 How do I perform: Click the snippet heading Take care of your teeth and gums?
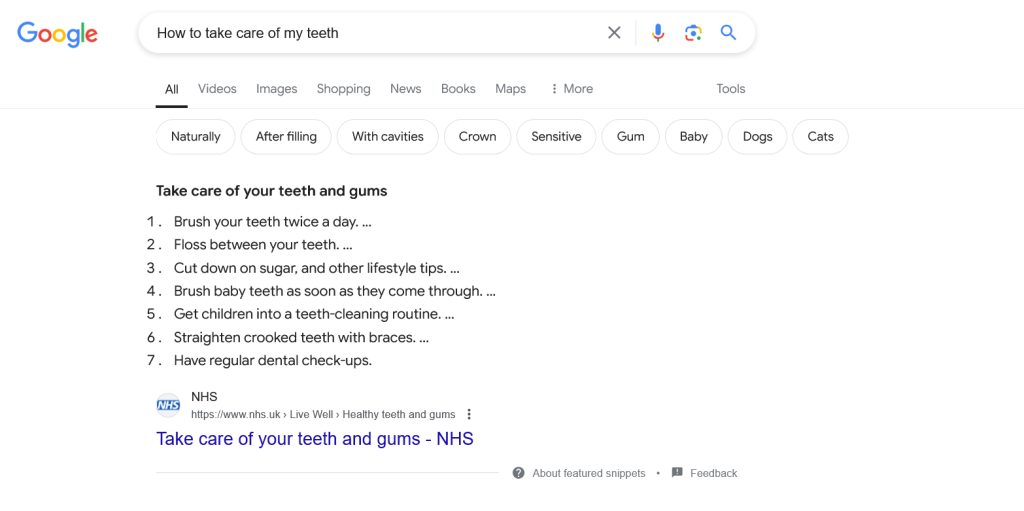272,191
